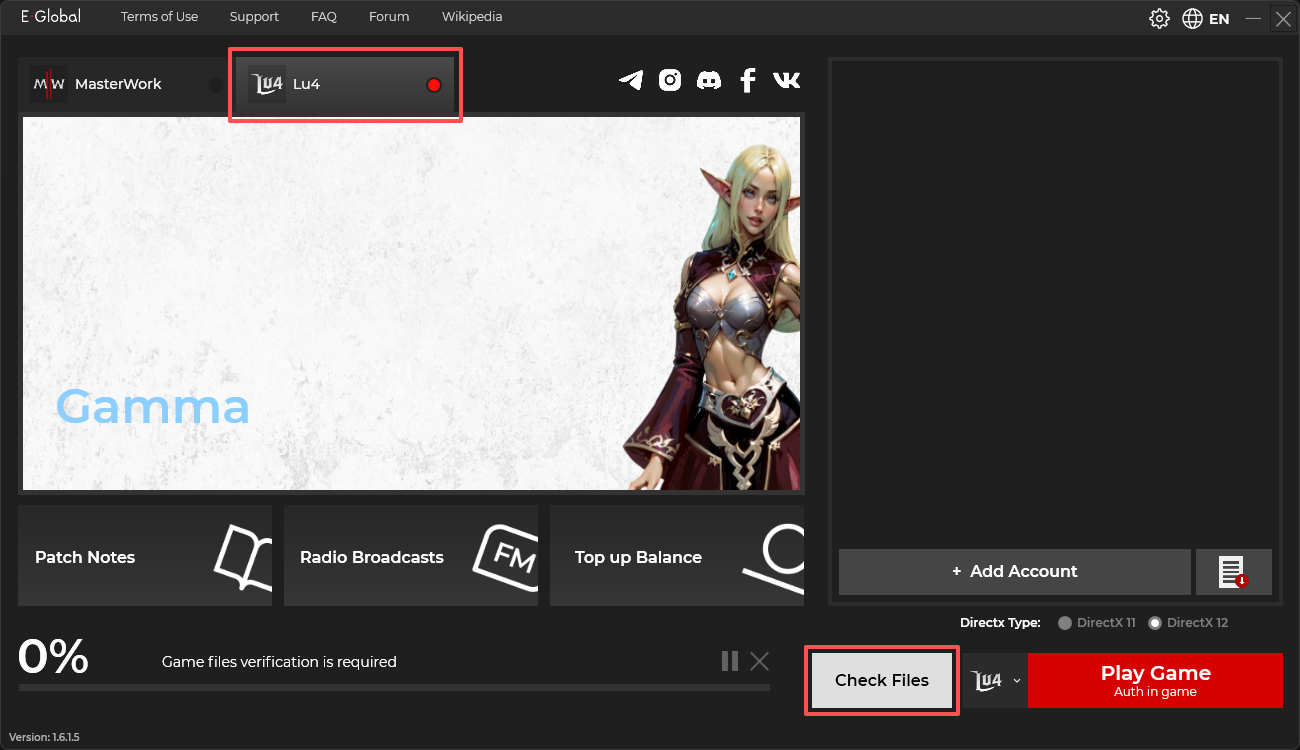Open the Instagram social link

670,80
